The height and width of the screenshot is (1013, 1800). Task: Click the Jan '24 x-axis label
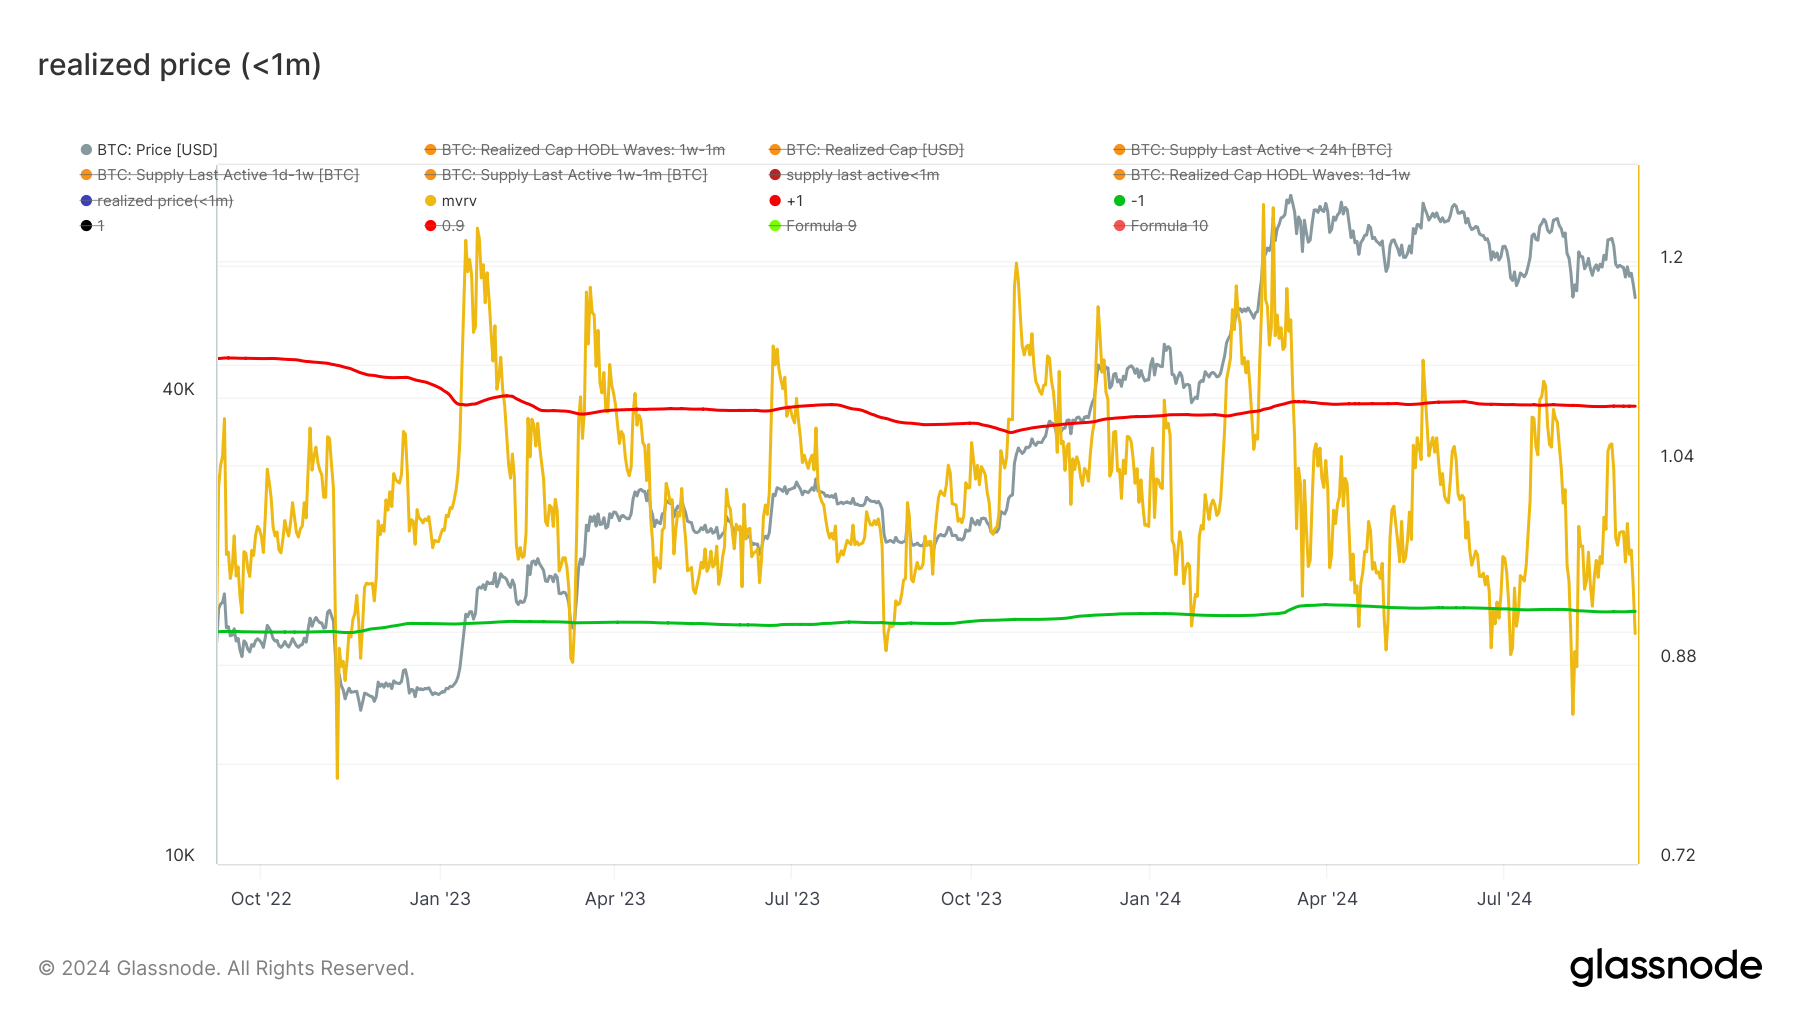click(x=1150, y=899)
